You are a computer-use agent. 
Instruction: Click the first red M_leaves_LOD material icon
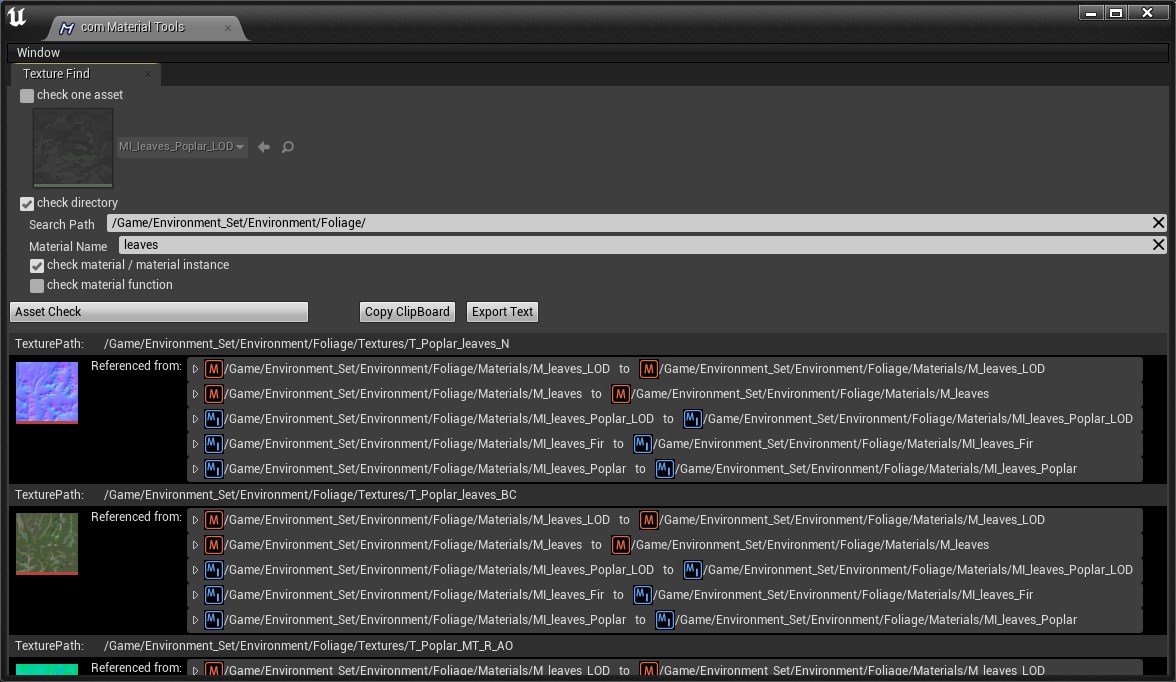point(213,369)
